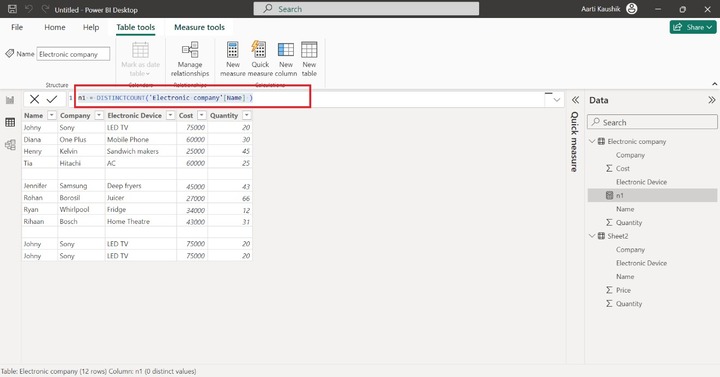Collapse the Sheet2 table tree
Screen dimensions: 720x377
[x=592, y=236]
